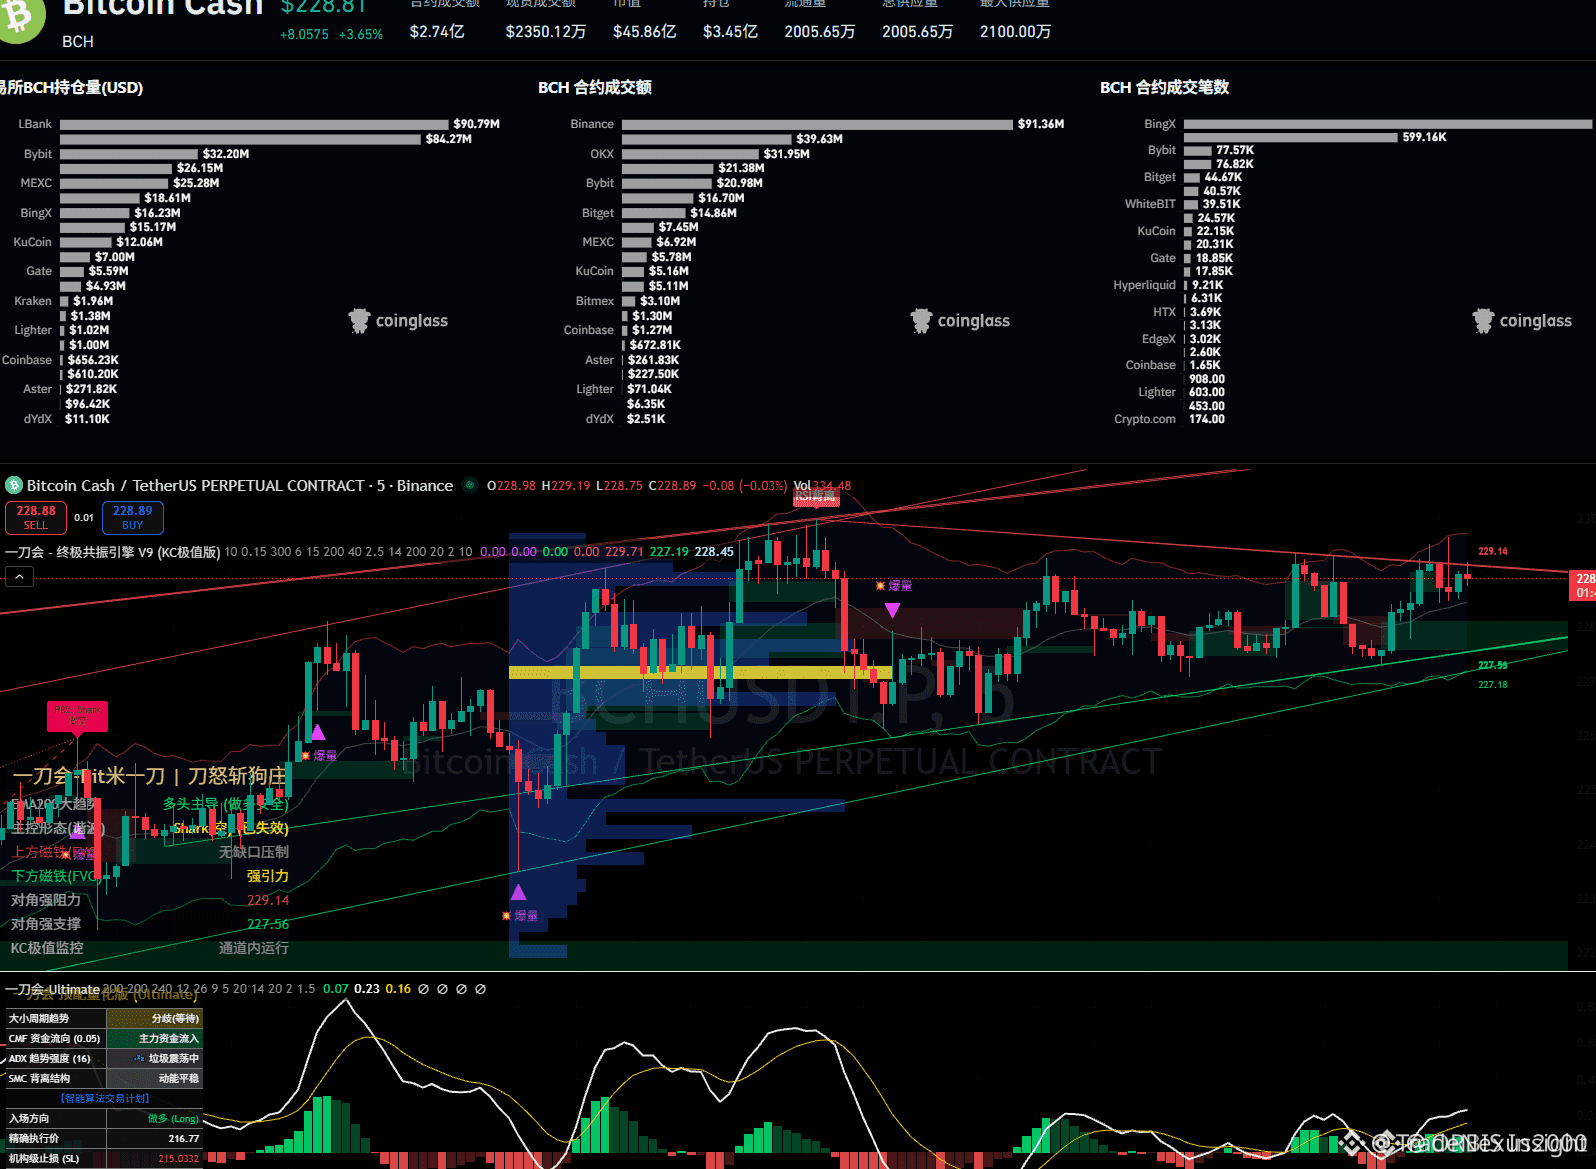This screenshot has width=1596, height=1169.
Task: Click the 227.56 value in the 对角强支撑 row
Action: coord(268,924)
